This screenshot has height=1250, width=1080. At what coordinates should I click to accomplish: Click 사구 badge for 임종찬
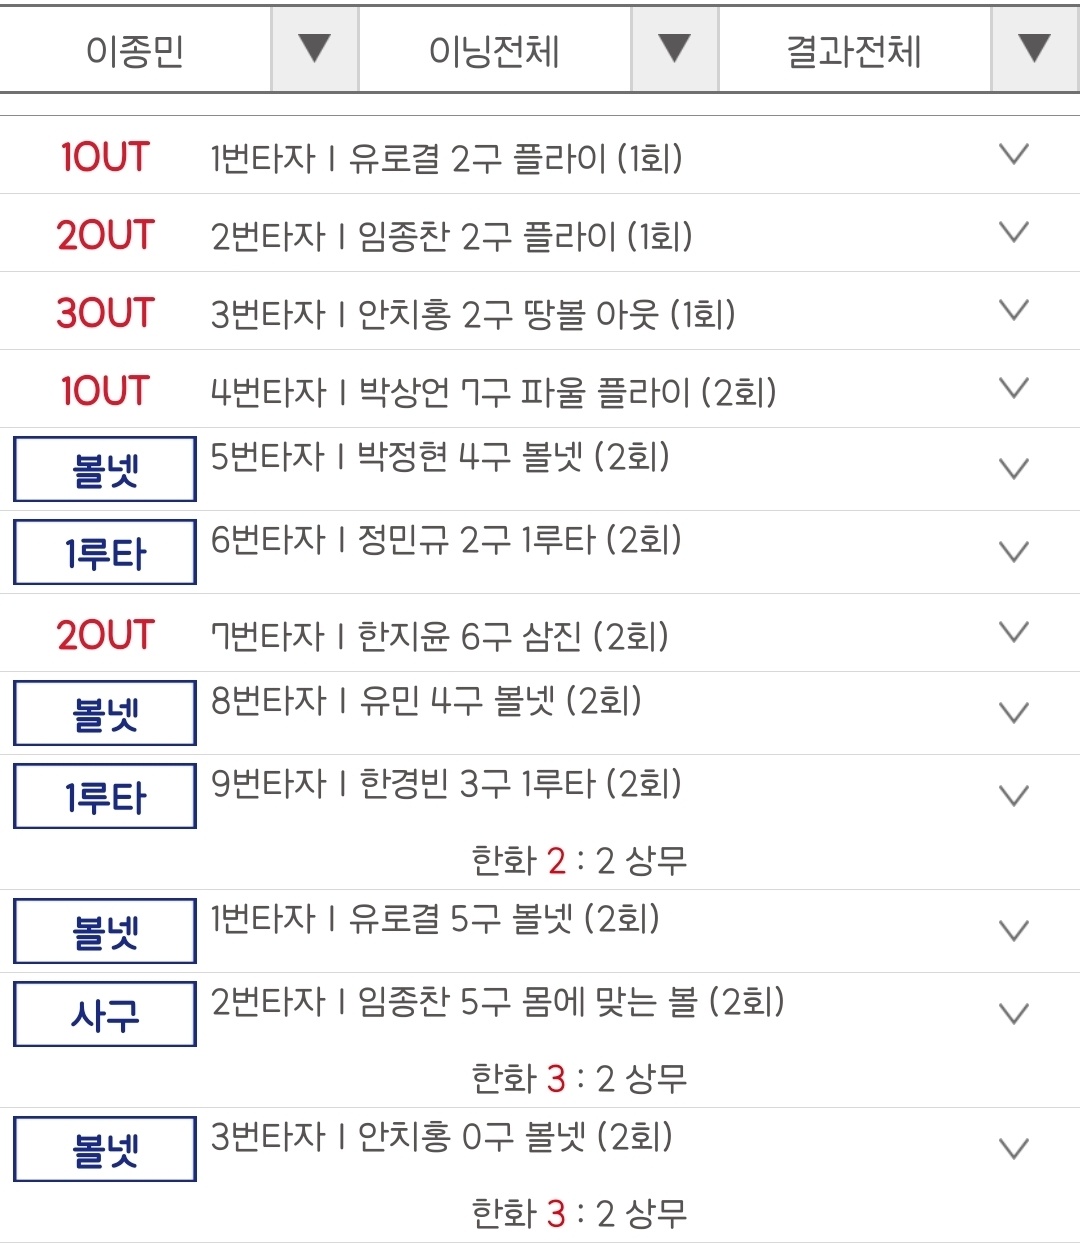(105, 1014)
